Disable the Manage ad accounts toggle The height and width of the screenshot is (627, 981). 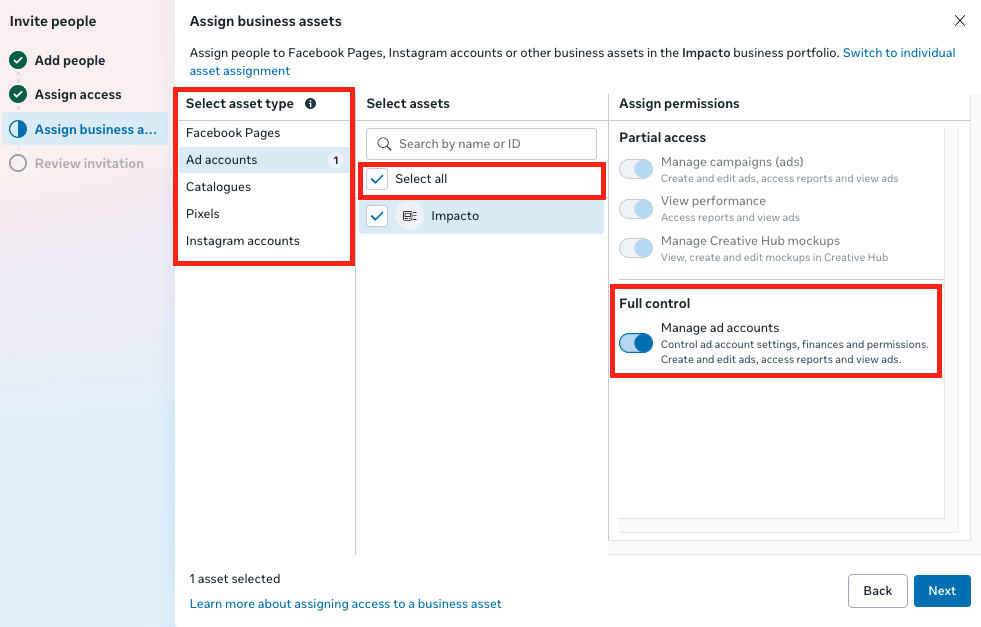[636, 344]
